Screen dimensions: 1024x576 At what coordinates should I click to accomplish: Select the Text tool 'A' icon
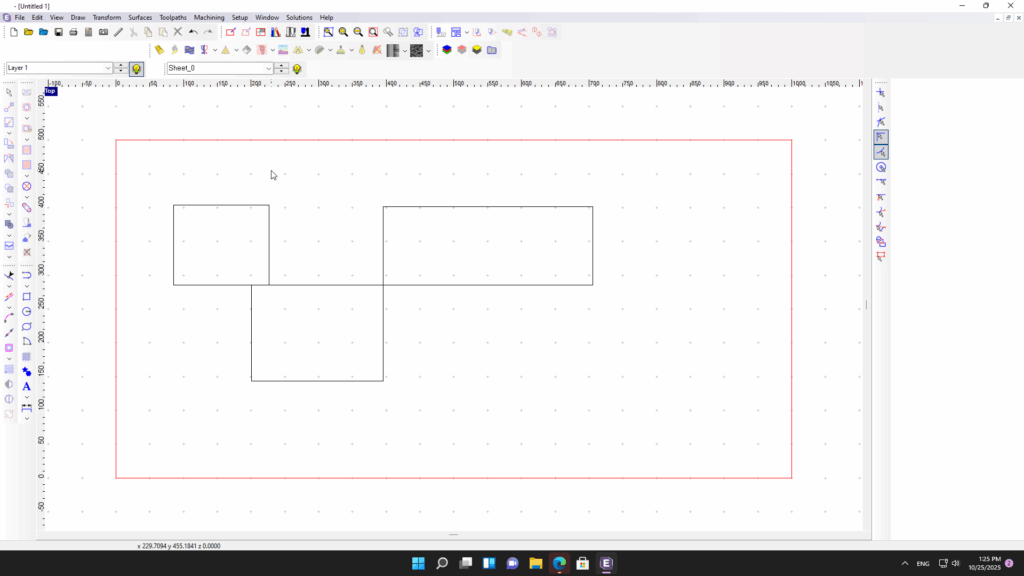click(x=26, y=386)
